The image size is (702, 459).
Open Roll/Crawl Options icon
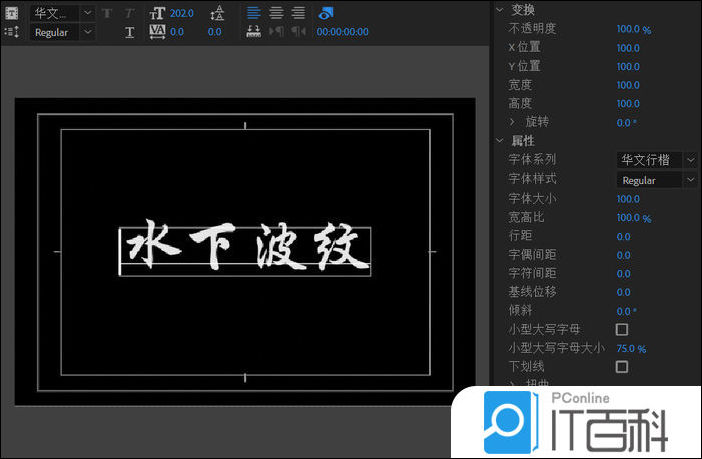click(x=12, y=32)
